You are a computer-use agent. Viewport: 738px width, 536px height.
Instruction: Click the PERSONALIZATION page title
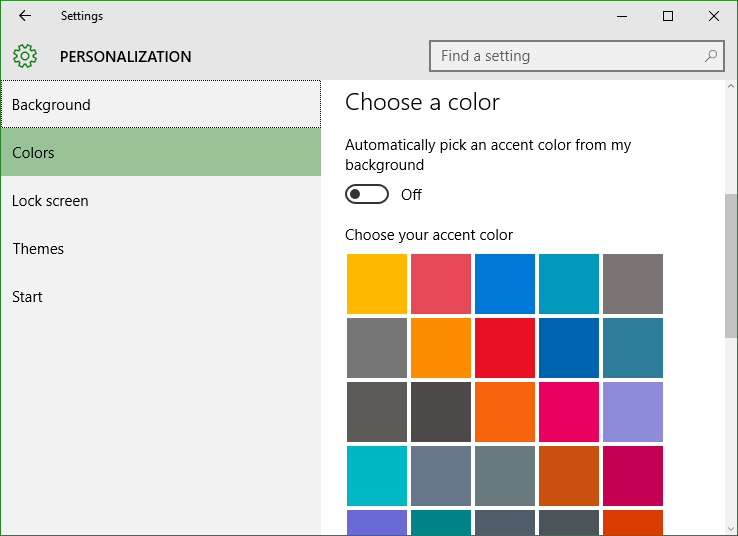click(125, 56)
